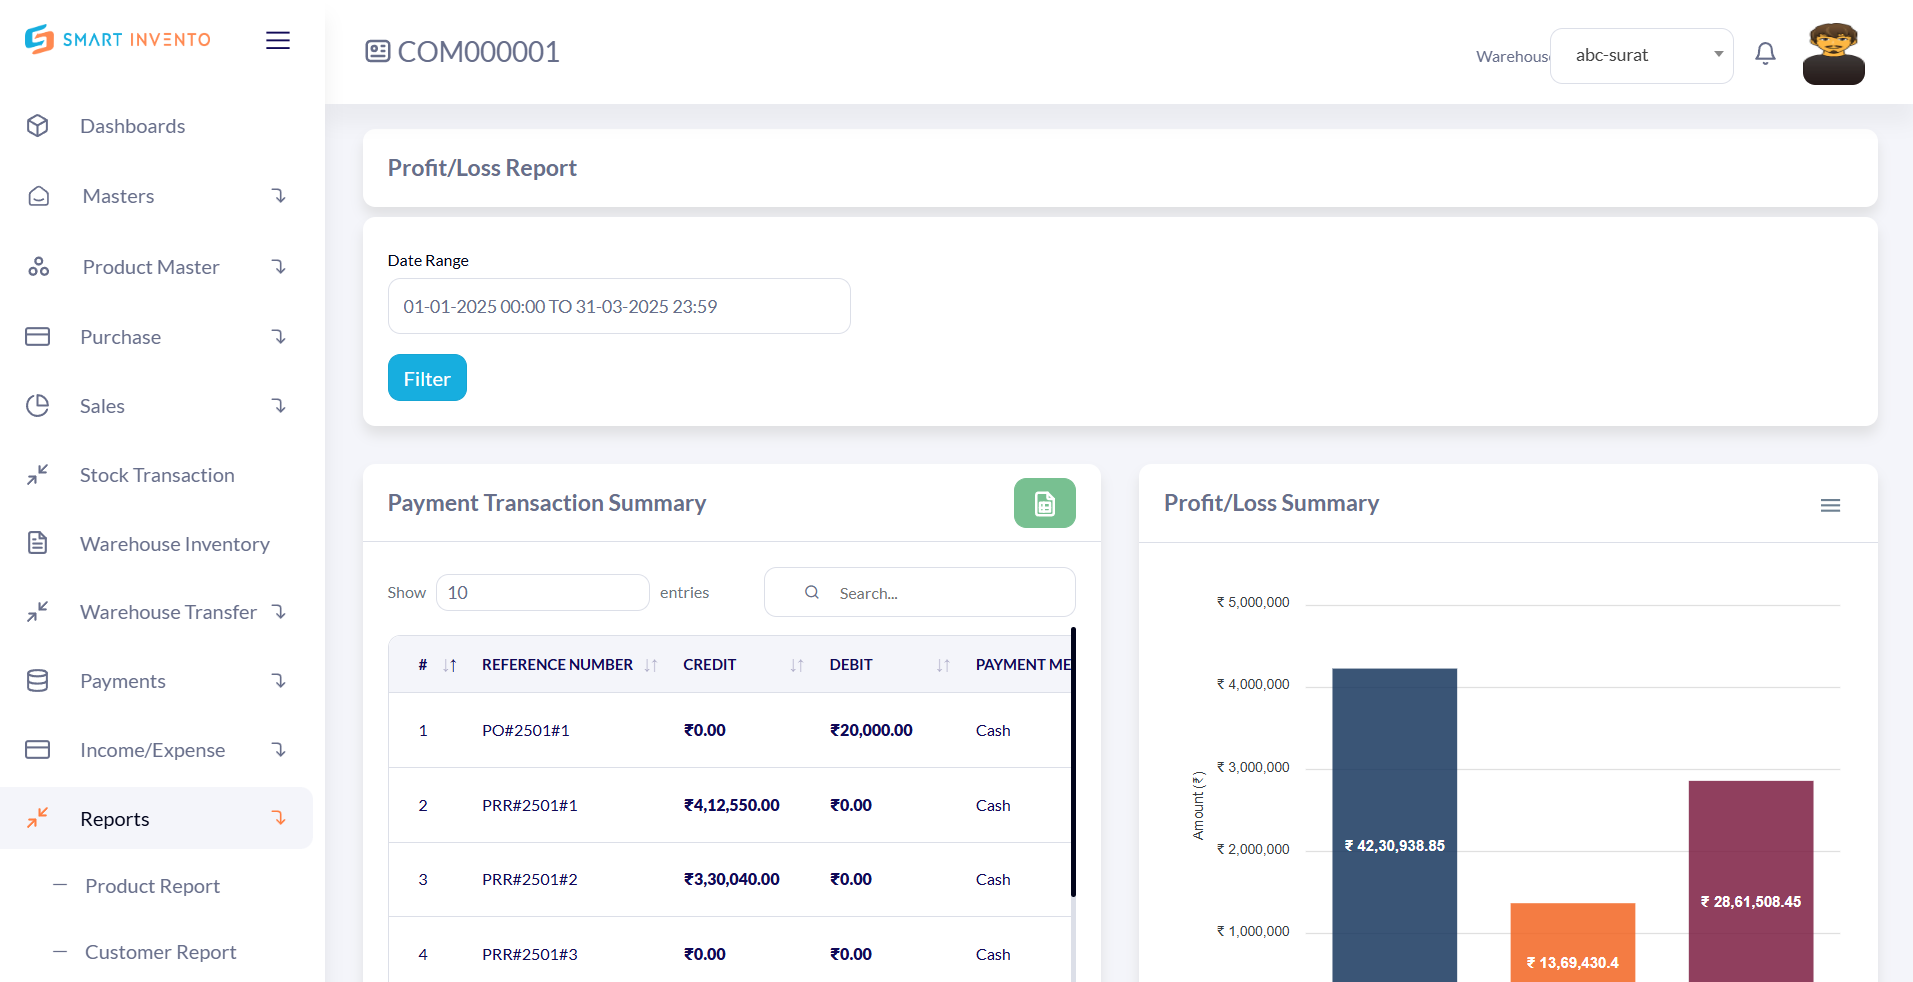Click the search magnifier icon

click(x=812, y=593)
